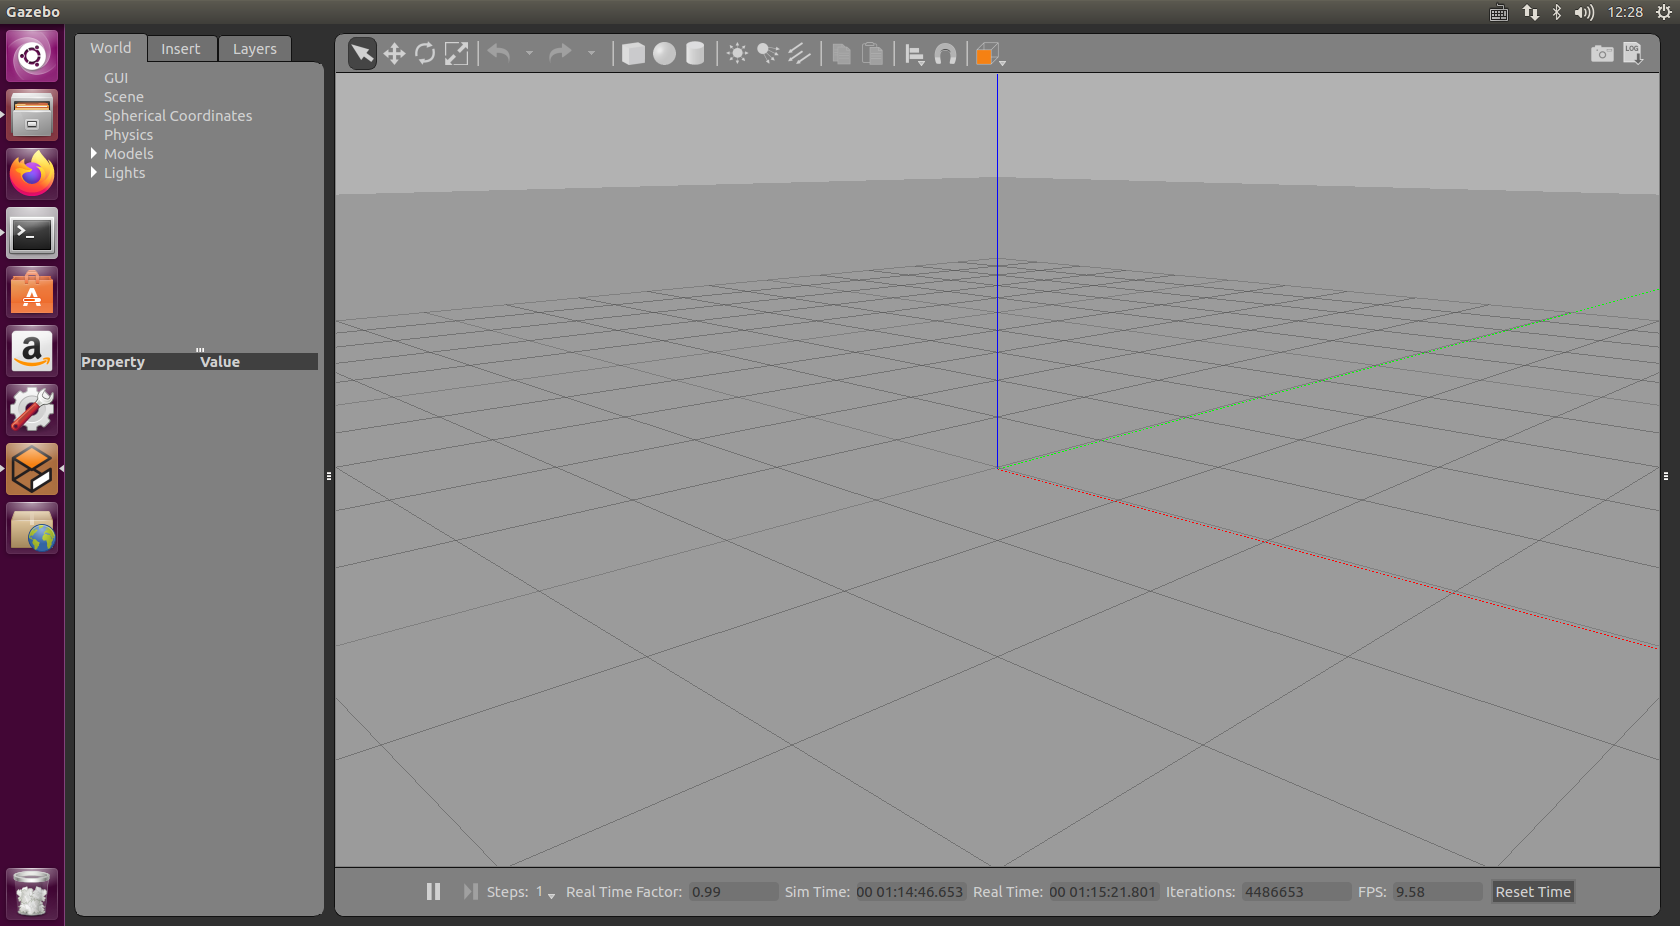Switch to the Insert tab
The image size is (1680, 926).
point(181,49)
